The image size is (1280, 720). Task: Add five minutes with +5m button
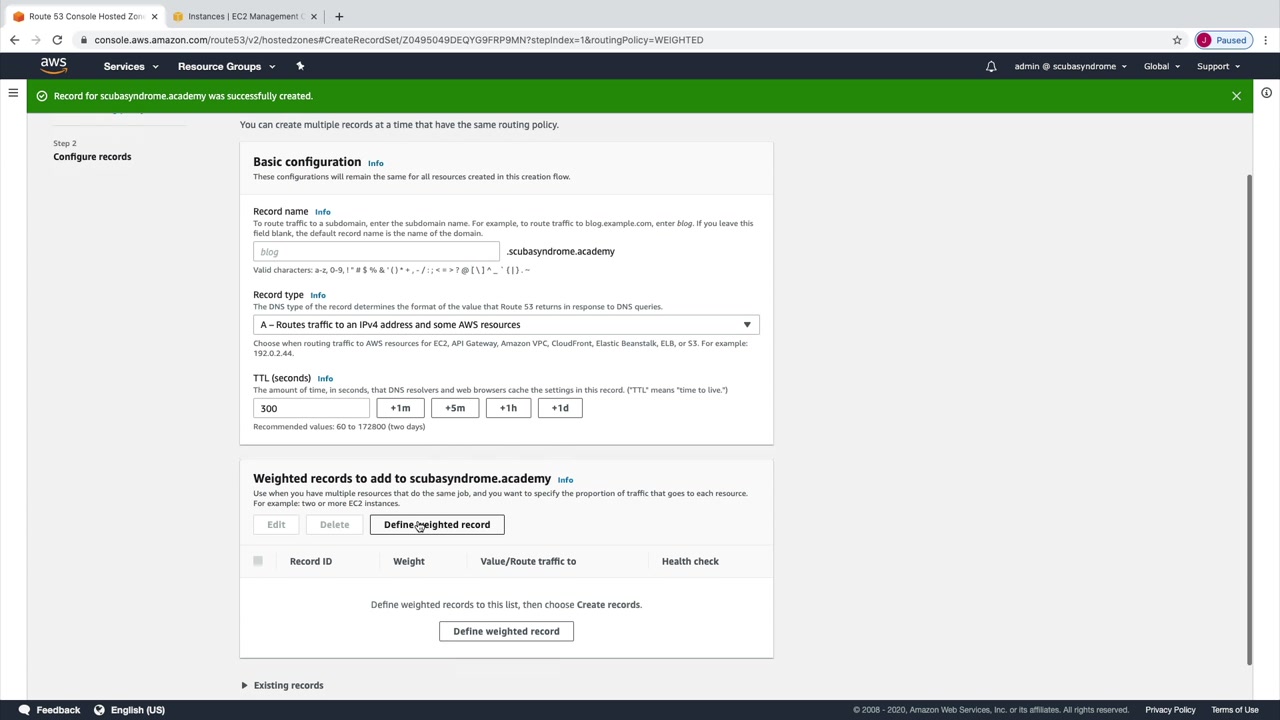[x=455, y=408]
